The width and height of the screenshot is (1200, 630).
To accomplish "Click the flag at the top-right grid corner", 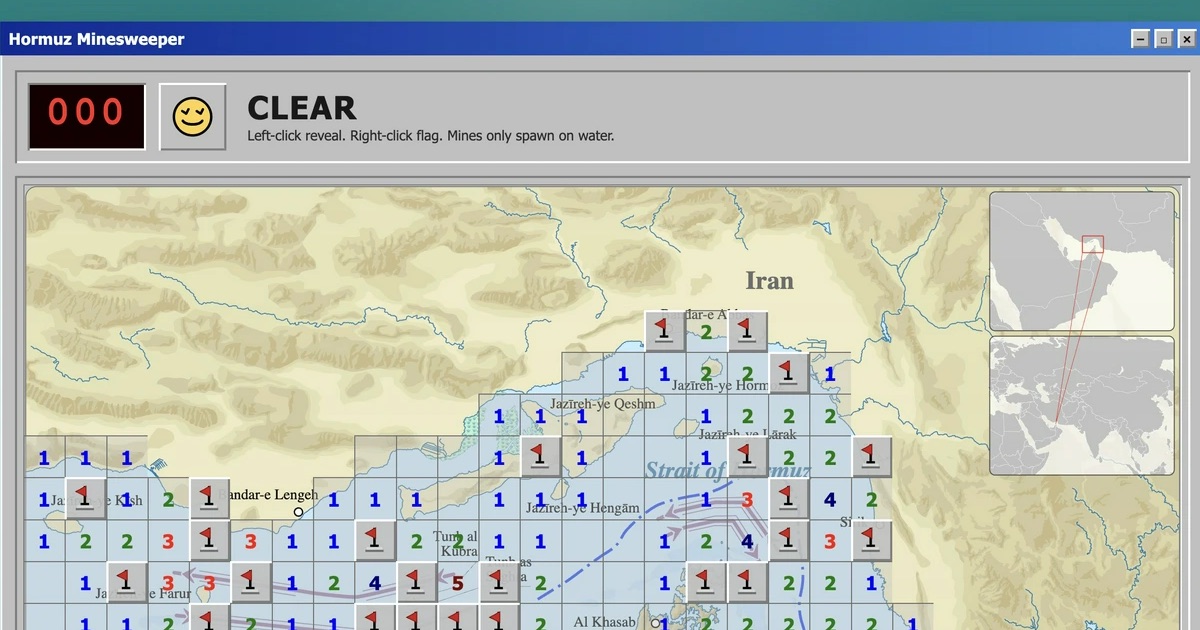I will [x=871, y=456].
